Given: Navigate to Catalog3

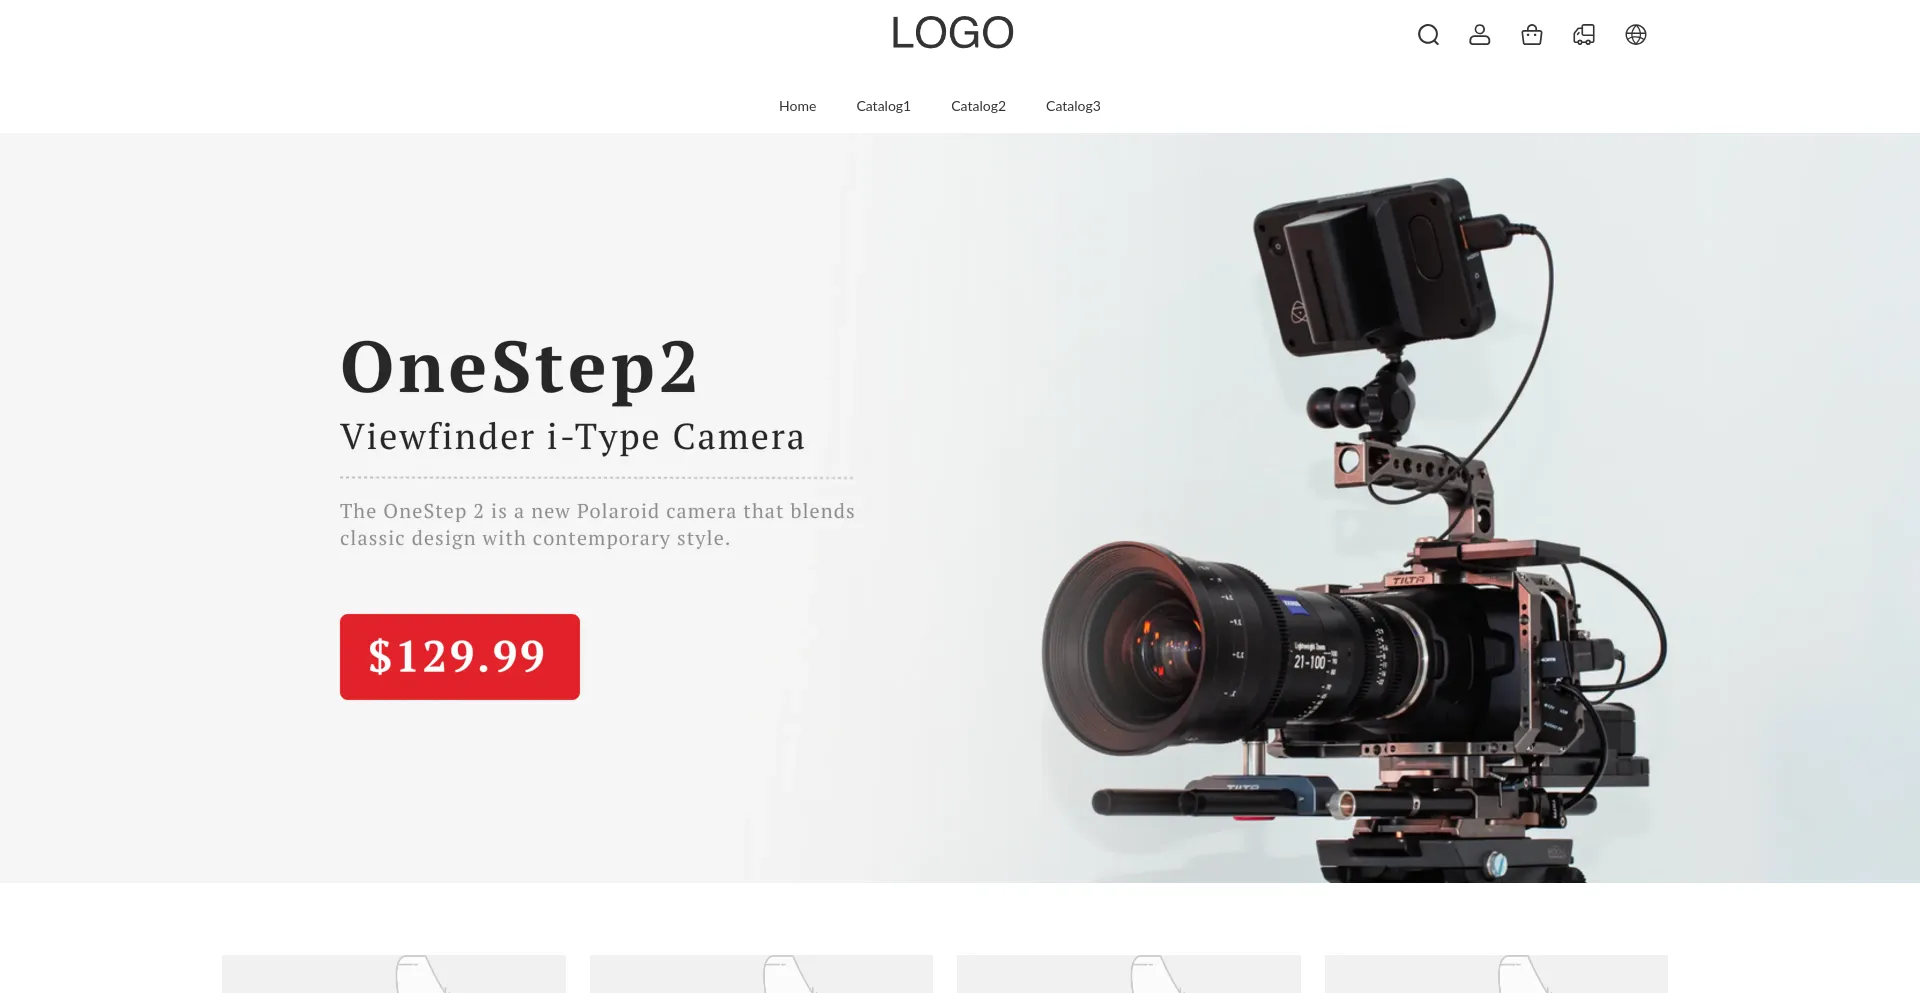Looking at the screenshot, I should [x=1073, y=106].
